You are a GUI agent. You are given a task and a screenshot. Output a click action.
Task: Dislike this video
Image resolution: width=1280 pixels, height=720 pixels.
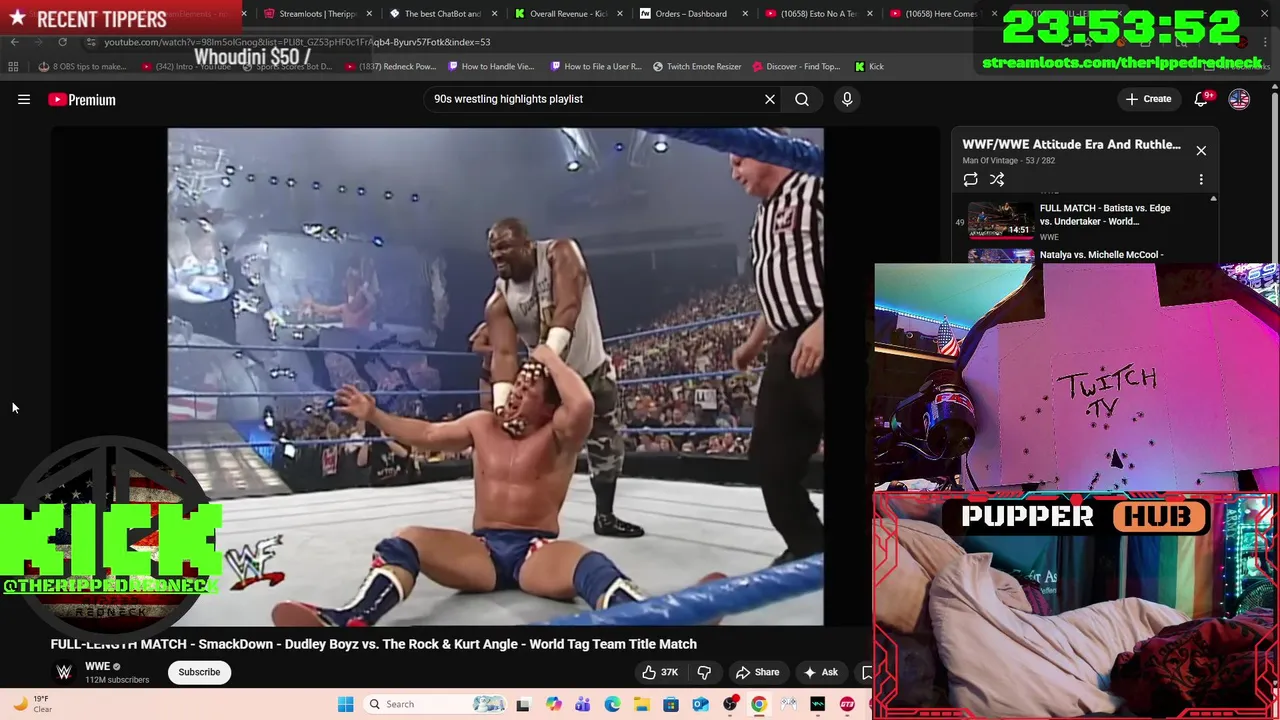click(x=704, y=672)
